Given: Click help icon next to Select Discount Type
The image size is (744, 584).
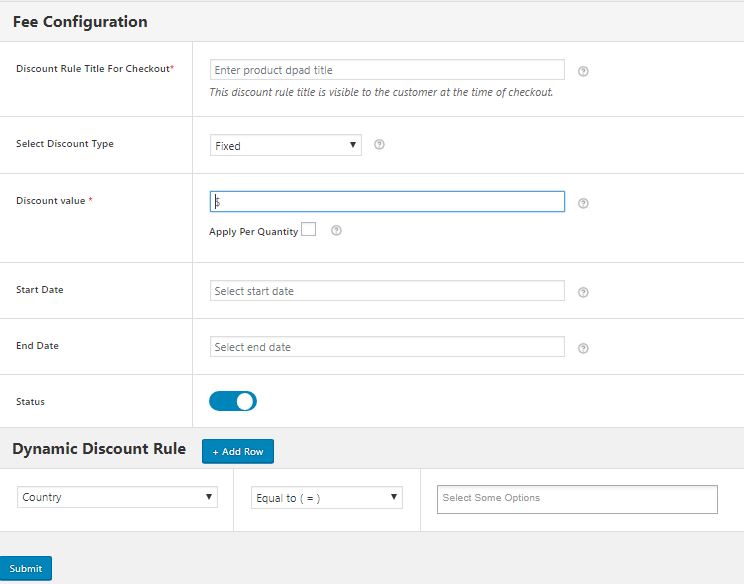Looking at the screenshot, I should click(379, 144).
